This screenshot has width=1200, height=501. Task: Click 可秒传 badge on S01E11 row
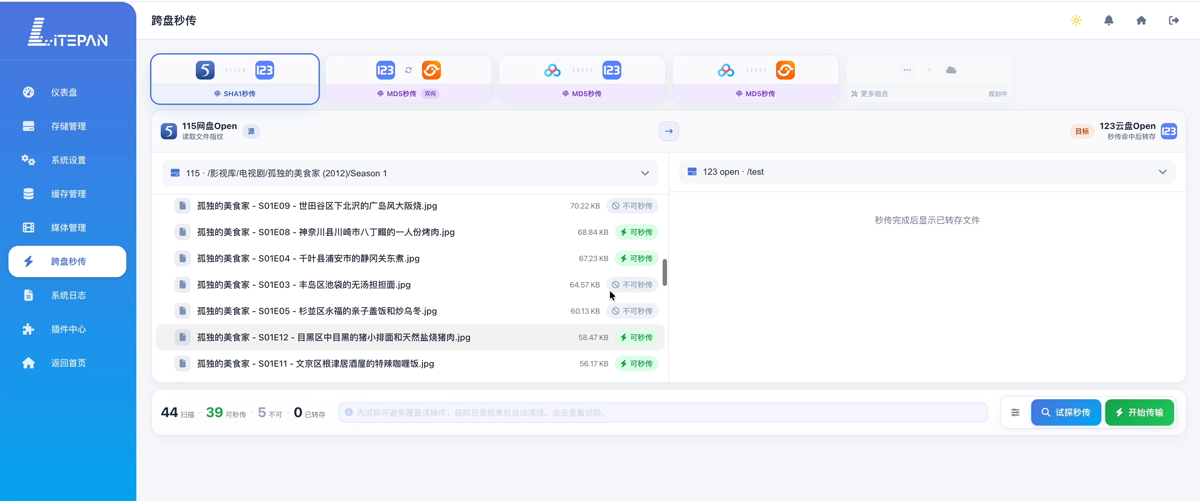coord(636,364)
